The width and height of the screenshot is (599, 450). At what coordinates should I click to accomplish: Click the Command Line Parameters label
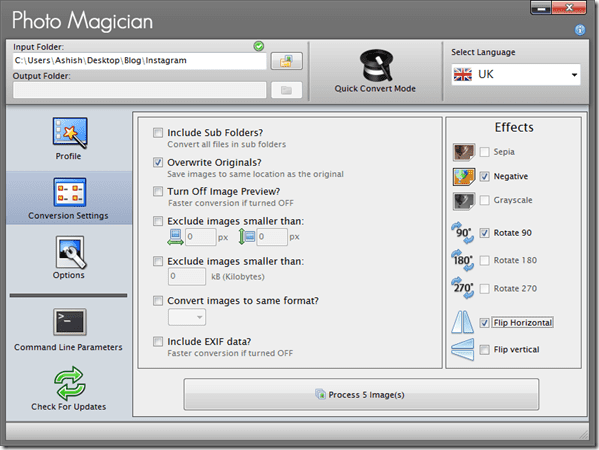click(x=68, y=347)
